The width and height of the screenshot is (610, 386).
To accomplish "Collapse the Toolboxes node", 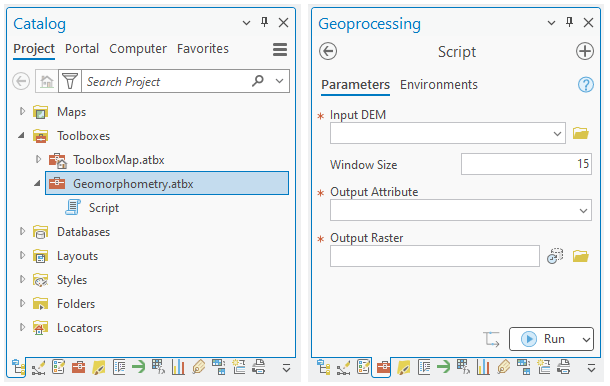I will (x=21, y=136).
